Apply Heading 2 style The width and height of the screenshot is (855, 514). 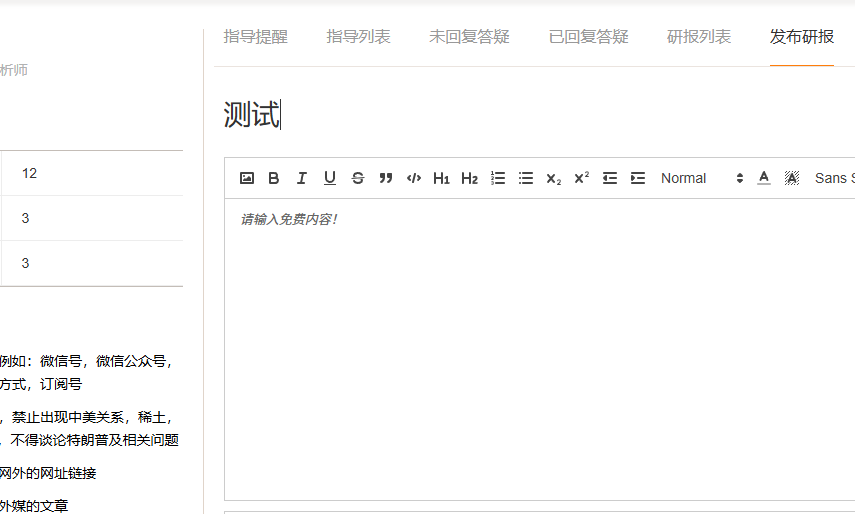[469, 178]
